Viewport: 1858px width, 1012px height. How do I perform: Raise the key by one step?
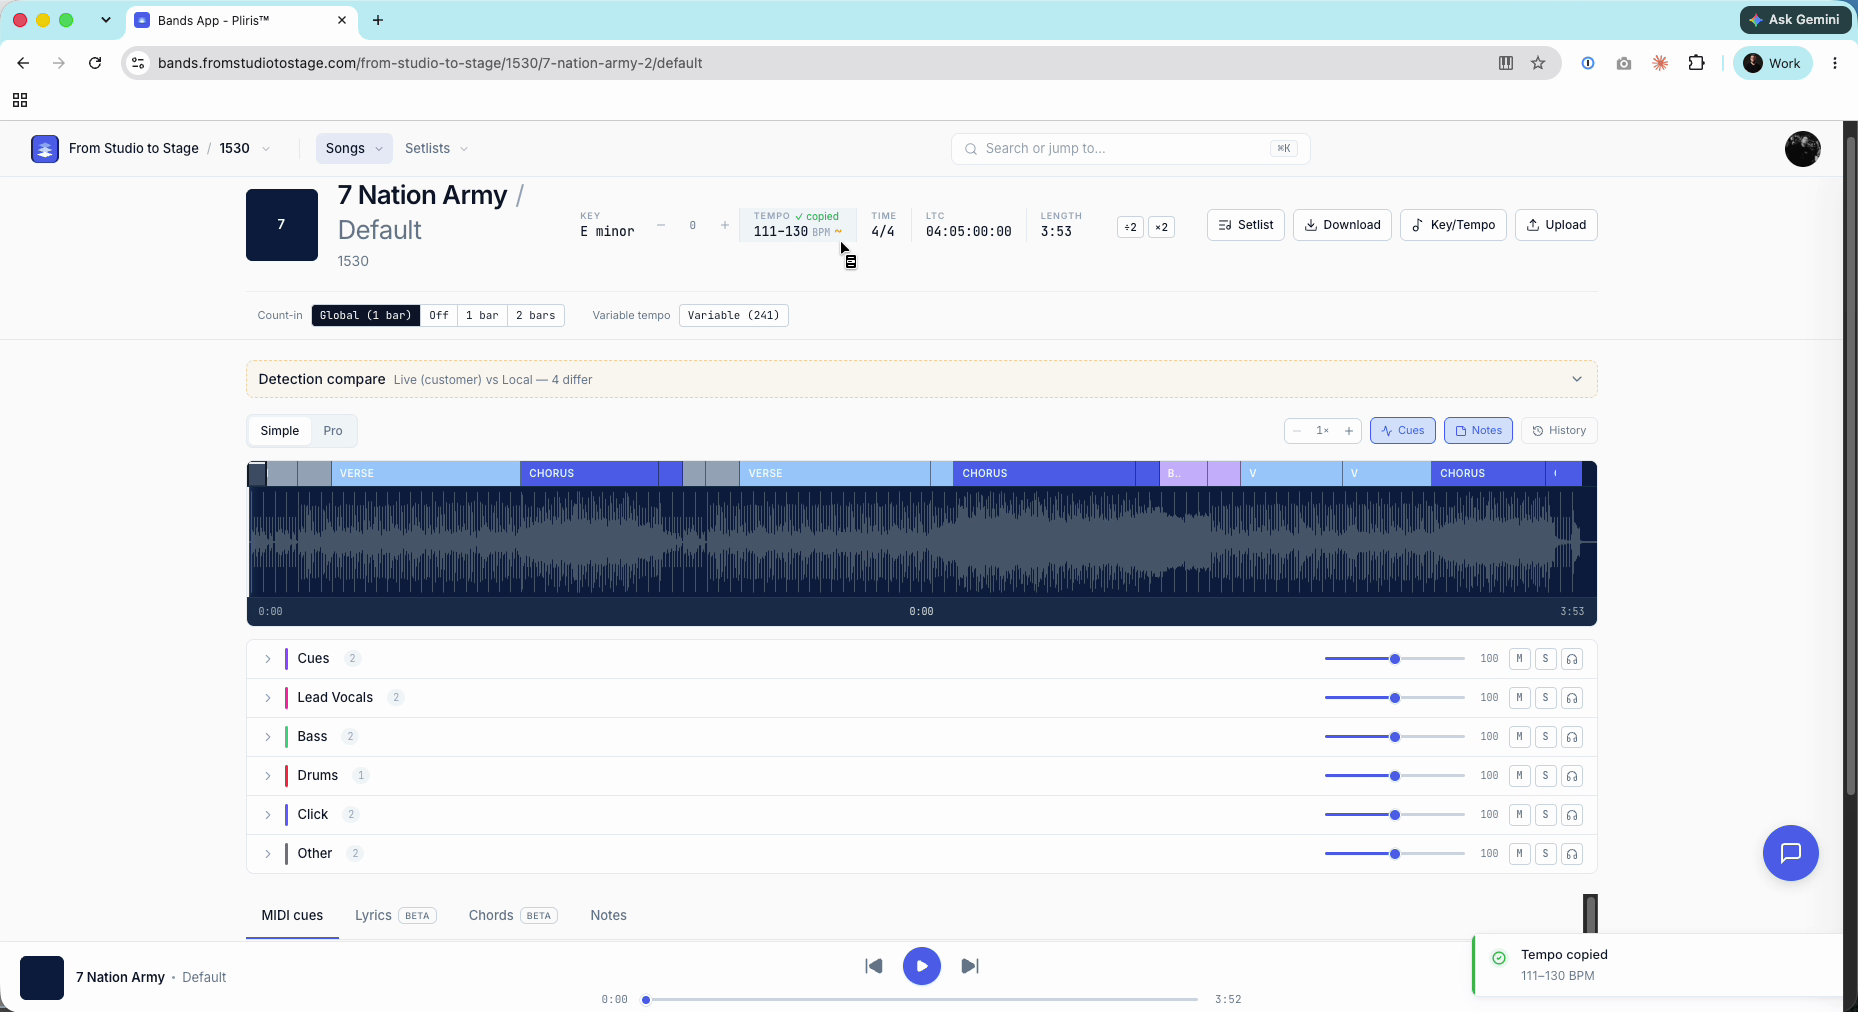click(x=725, y=226)
